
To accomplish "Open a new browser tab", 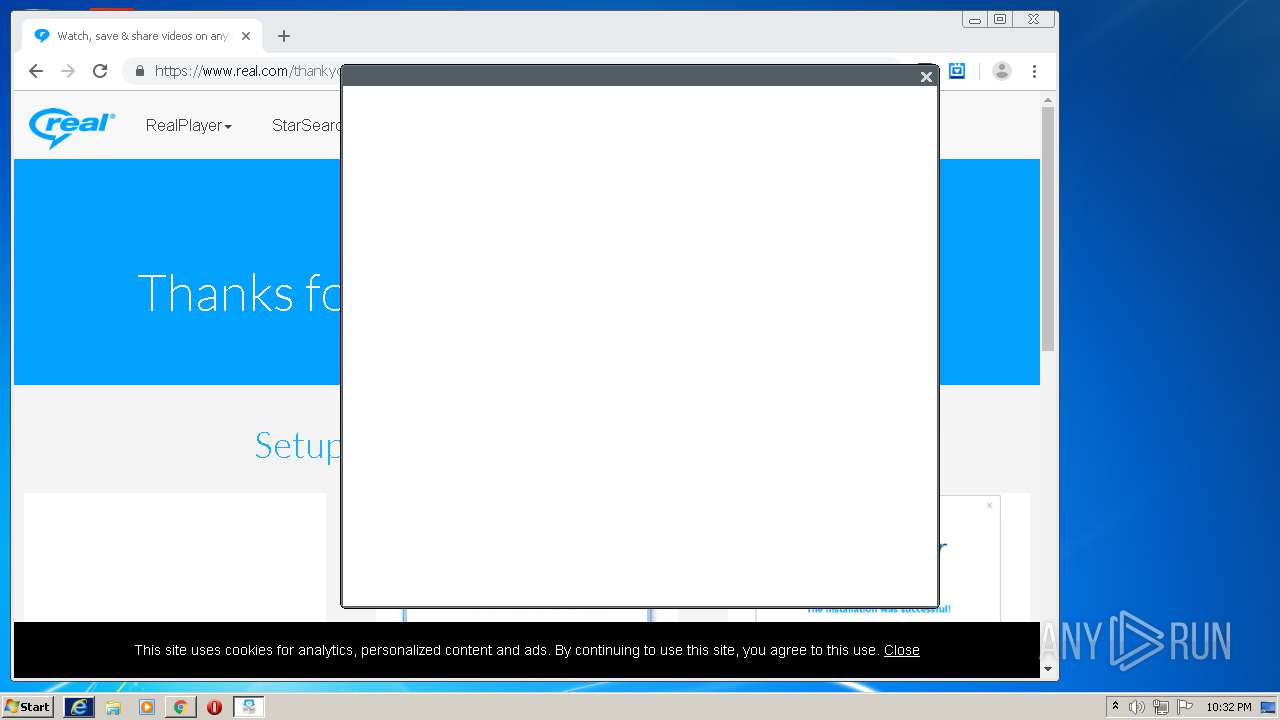I will (x=284, y=36).
